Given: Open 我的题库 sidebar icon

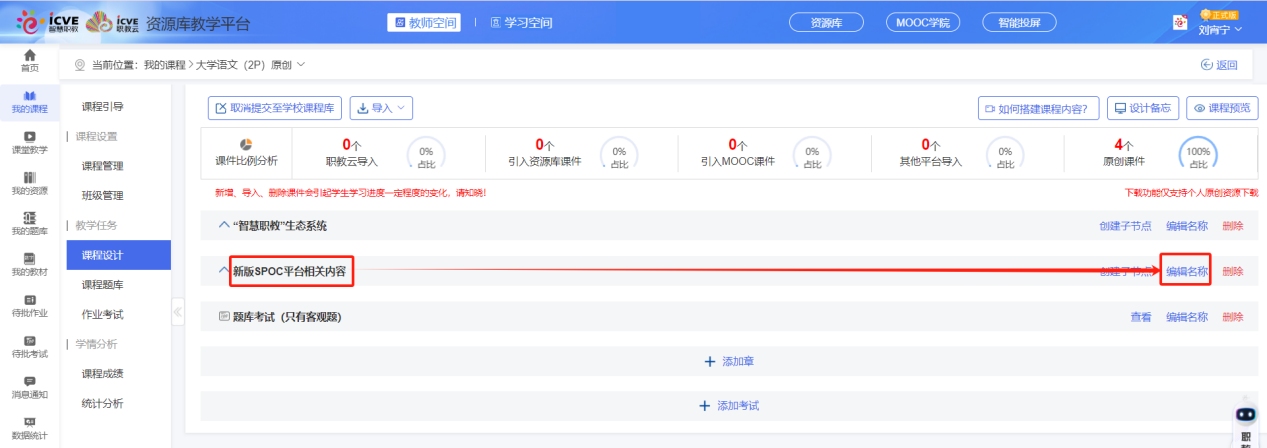Looking at the screenshot, I should point(30,218).
